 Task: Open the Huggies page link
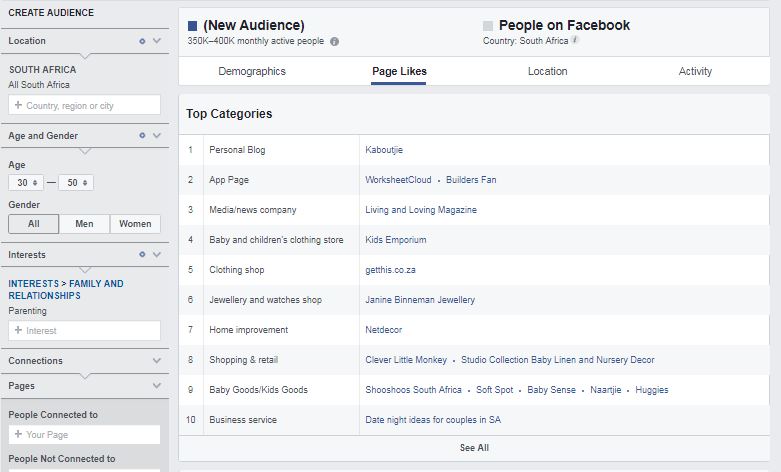[x=651, y=389]
